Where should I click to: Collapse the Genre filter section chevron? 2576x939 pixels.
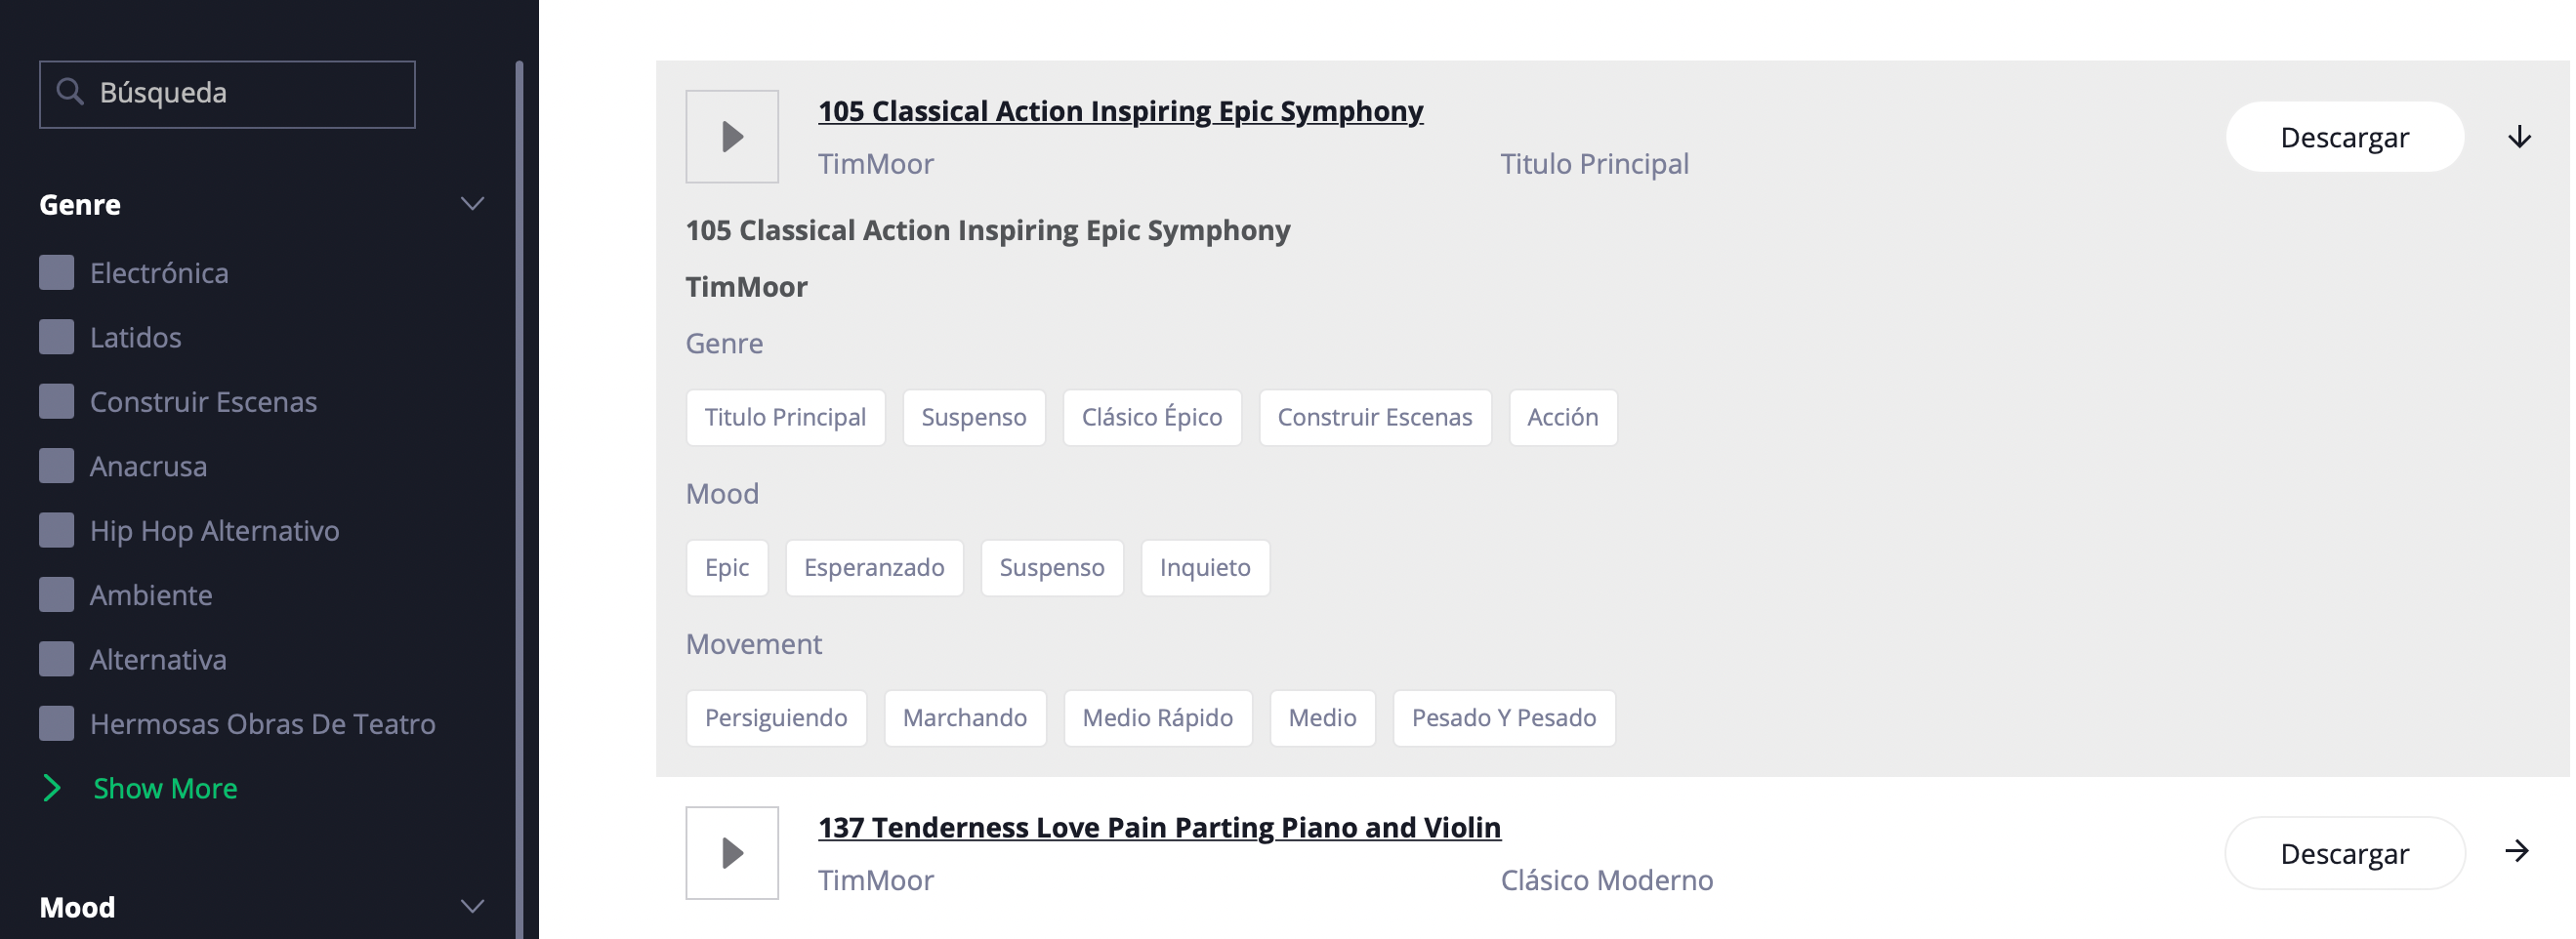coord(472,204)
